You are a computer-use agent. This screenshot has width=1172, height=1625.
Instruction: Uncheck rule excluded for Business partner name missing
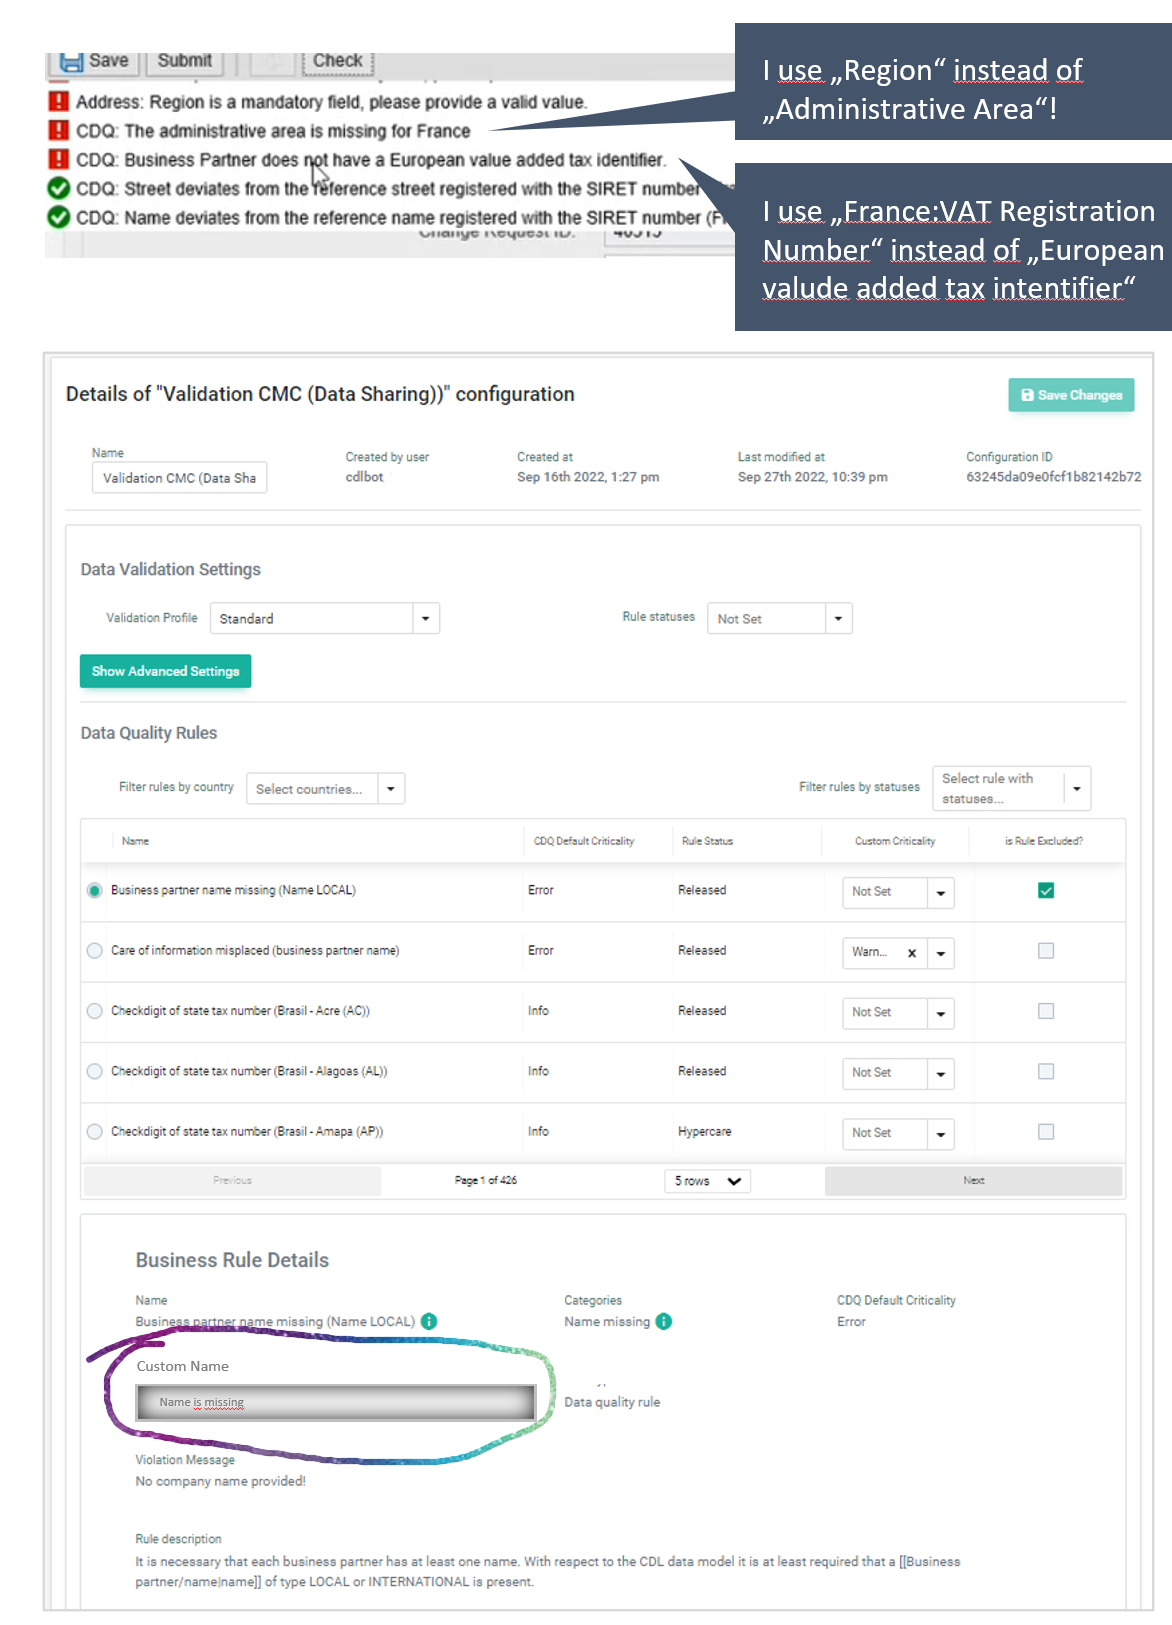click(1045, 891)
